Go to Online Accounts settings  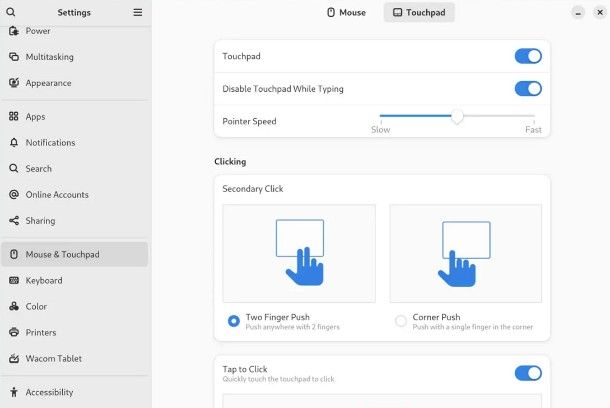click(x=75, y=194)
